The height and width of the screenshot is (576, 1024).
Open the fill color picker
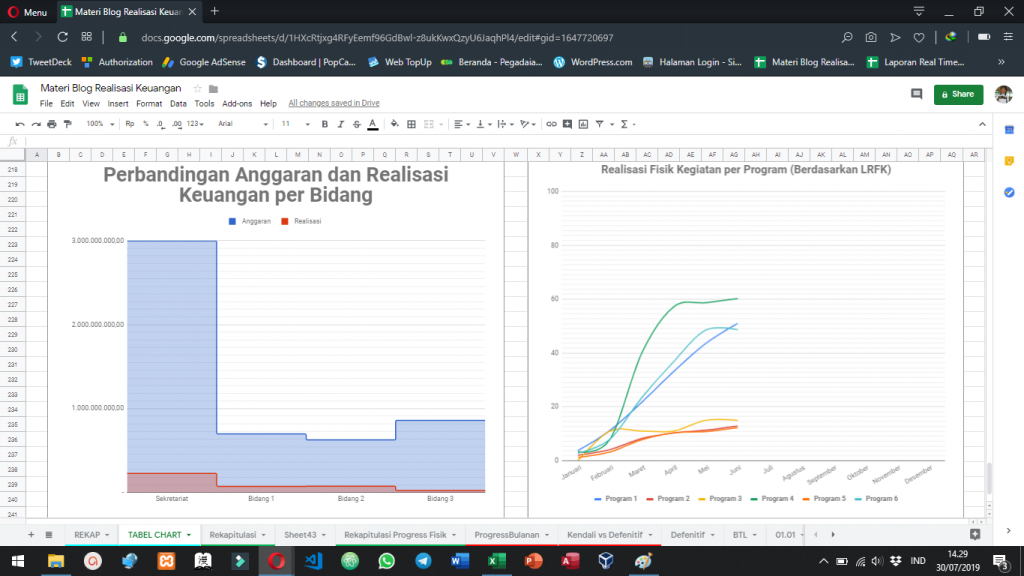point(395,124)
